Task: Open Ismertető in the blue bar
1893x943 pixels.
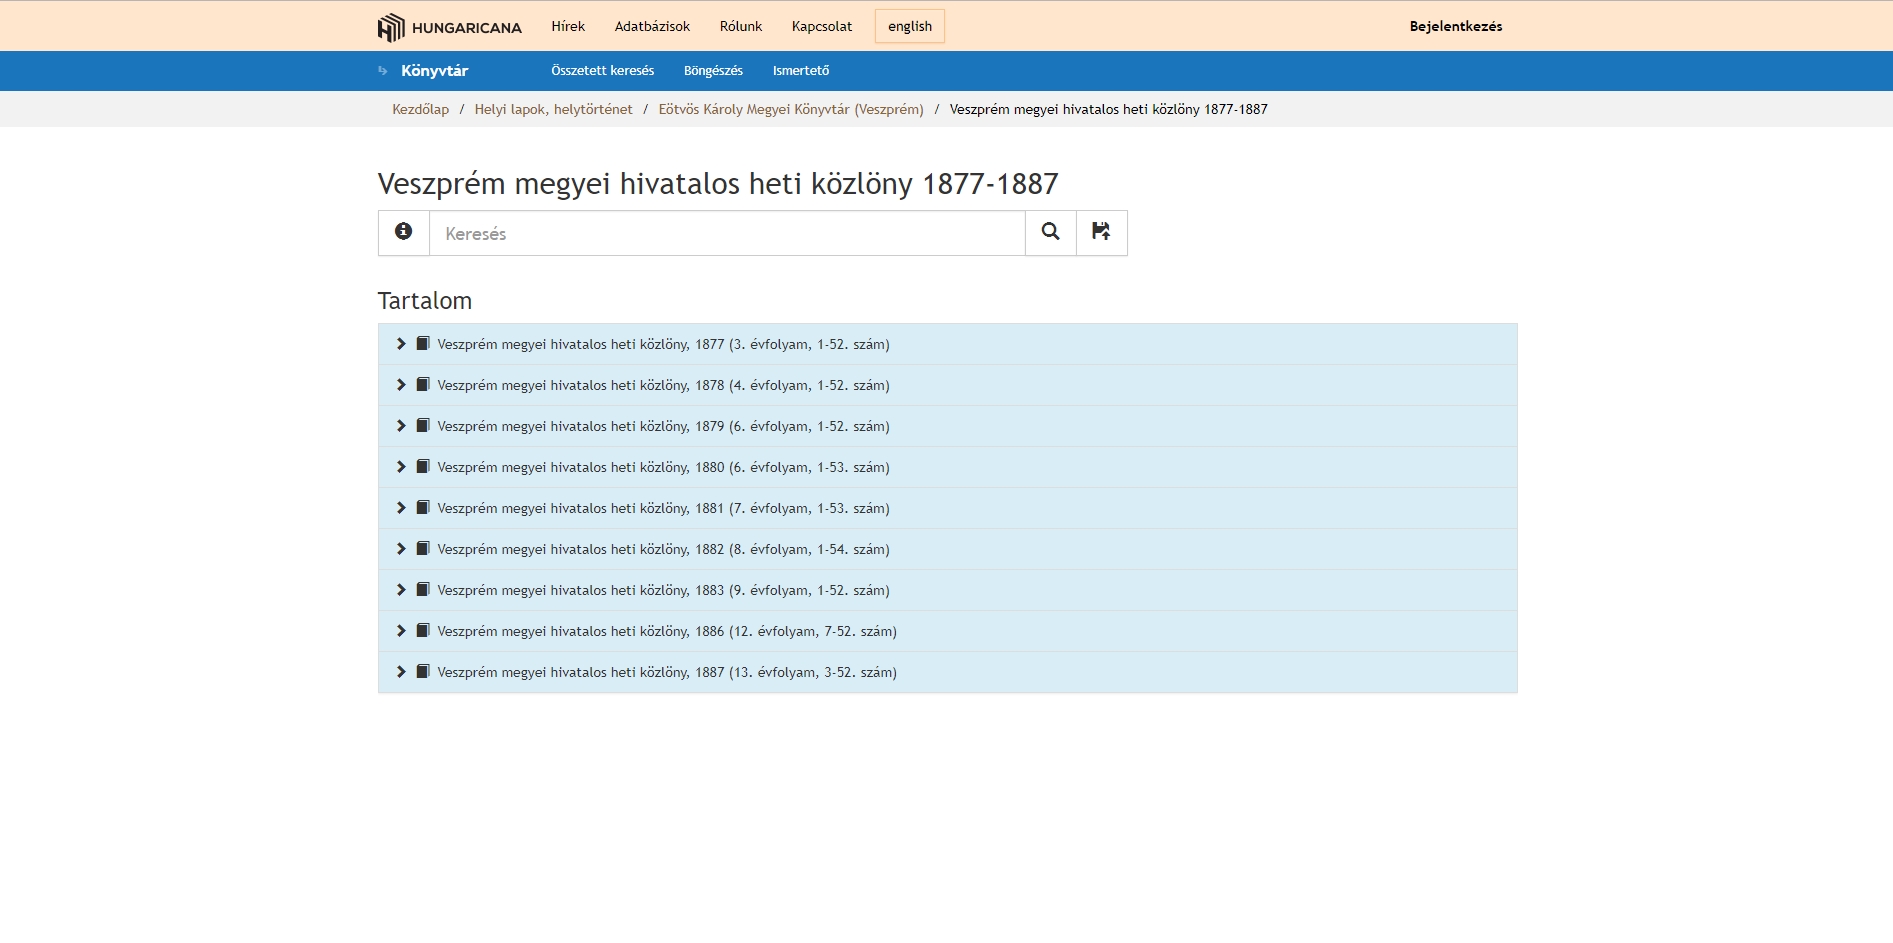Action: (801, 71)
